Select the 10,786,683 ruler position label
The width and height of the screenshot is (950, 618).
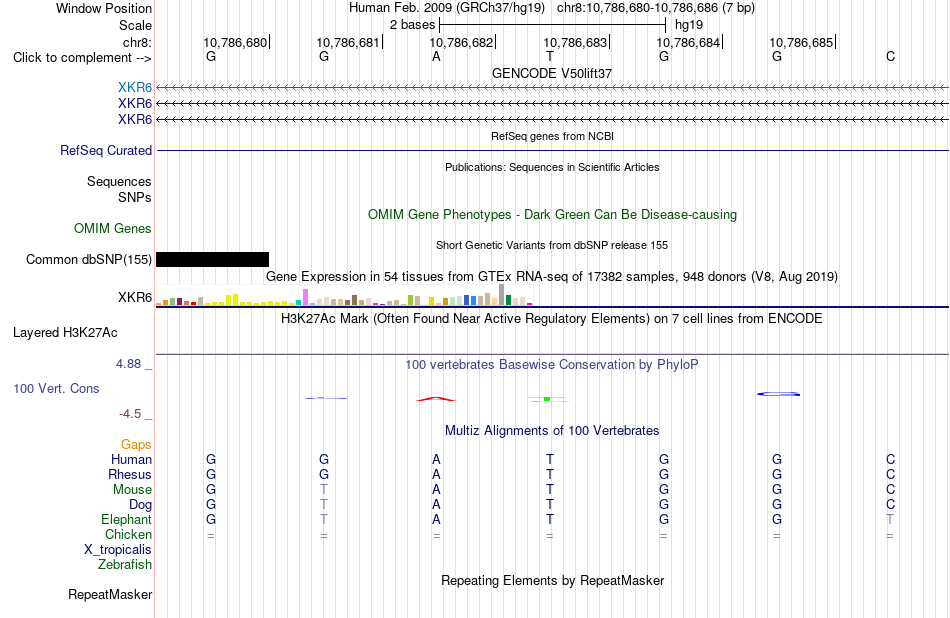tap(574, 42)
